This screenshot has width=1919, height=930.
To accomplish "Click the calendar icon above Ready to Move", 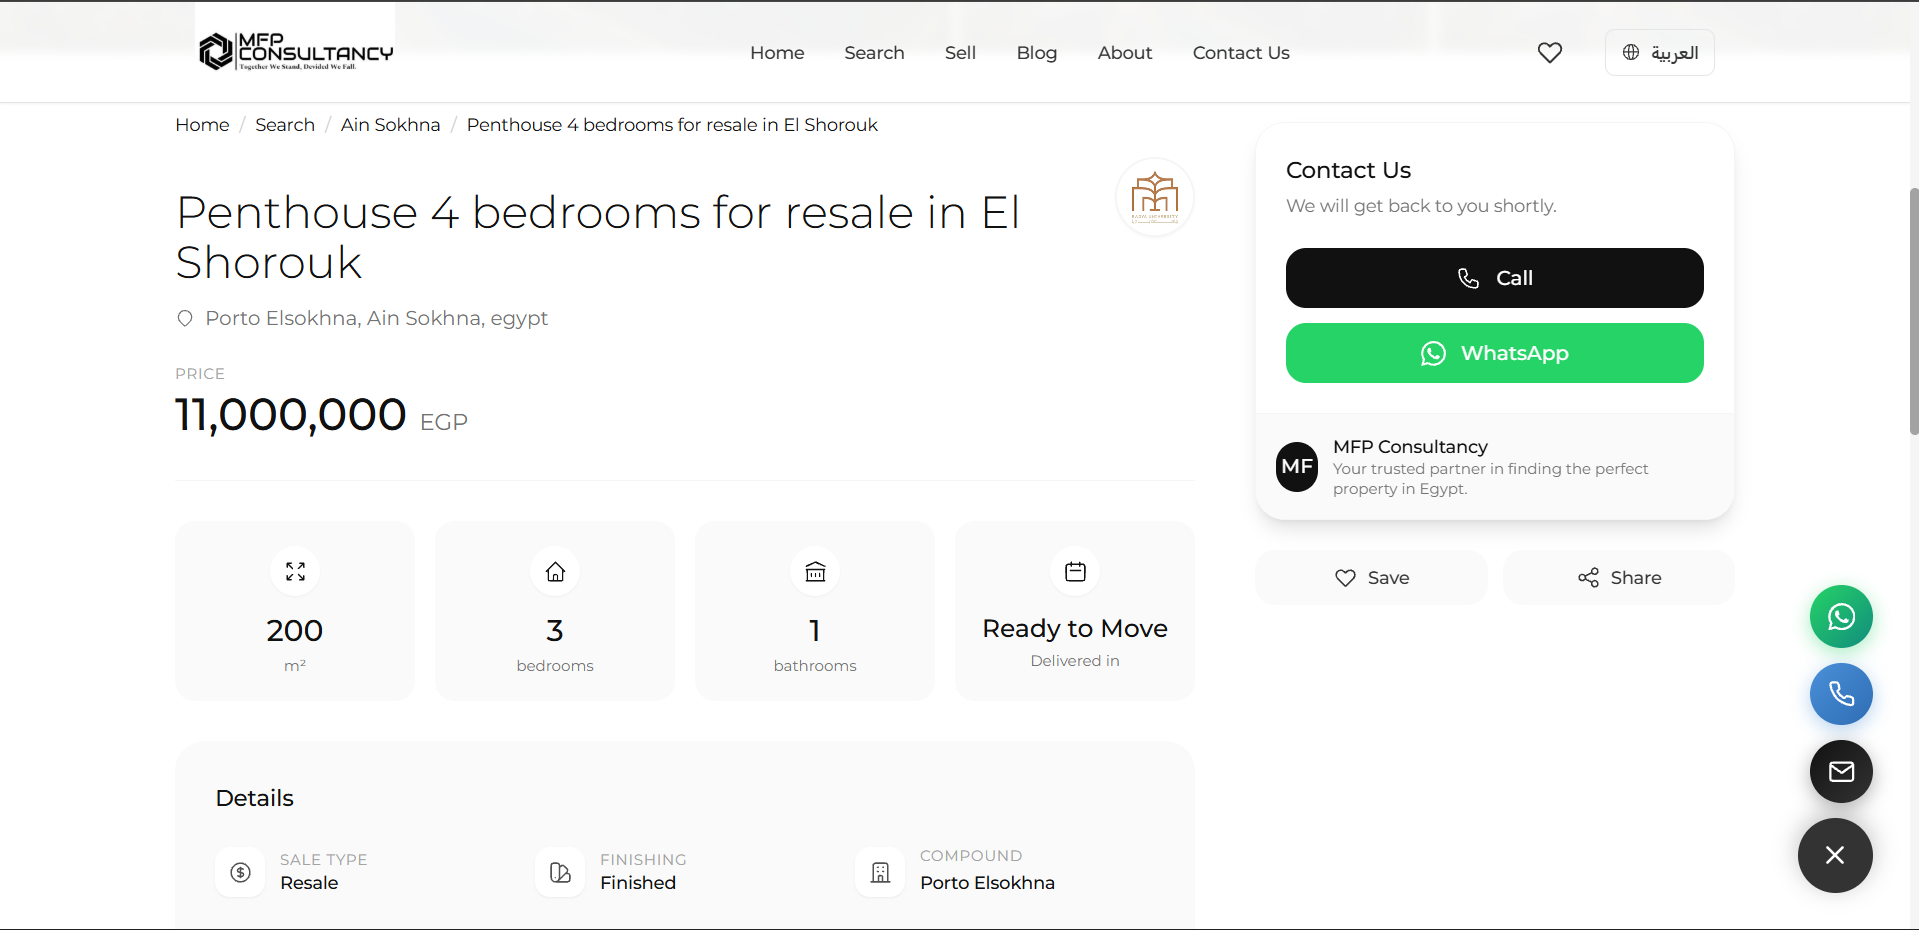I will [1074, 571].
